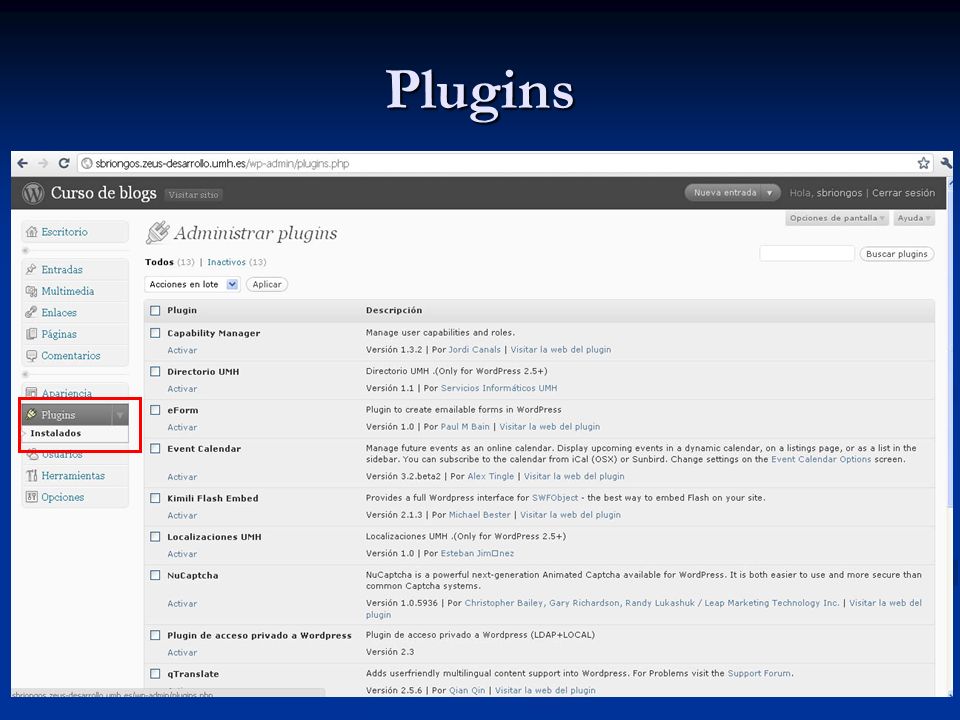Image resolution: width=960 pixels, height=720 pixels.
Task: Focus the plugin search input field
Action: [x=806, y=253]
